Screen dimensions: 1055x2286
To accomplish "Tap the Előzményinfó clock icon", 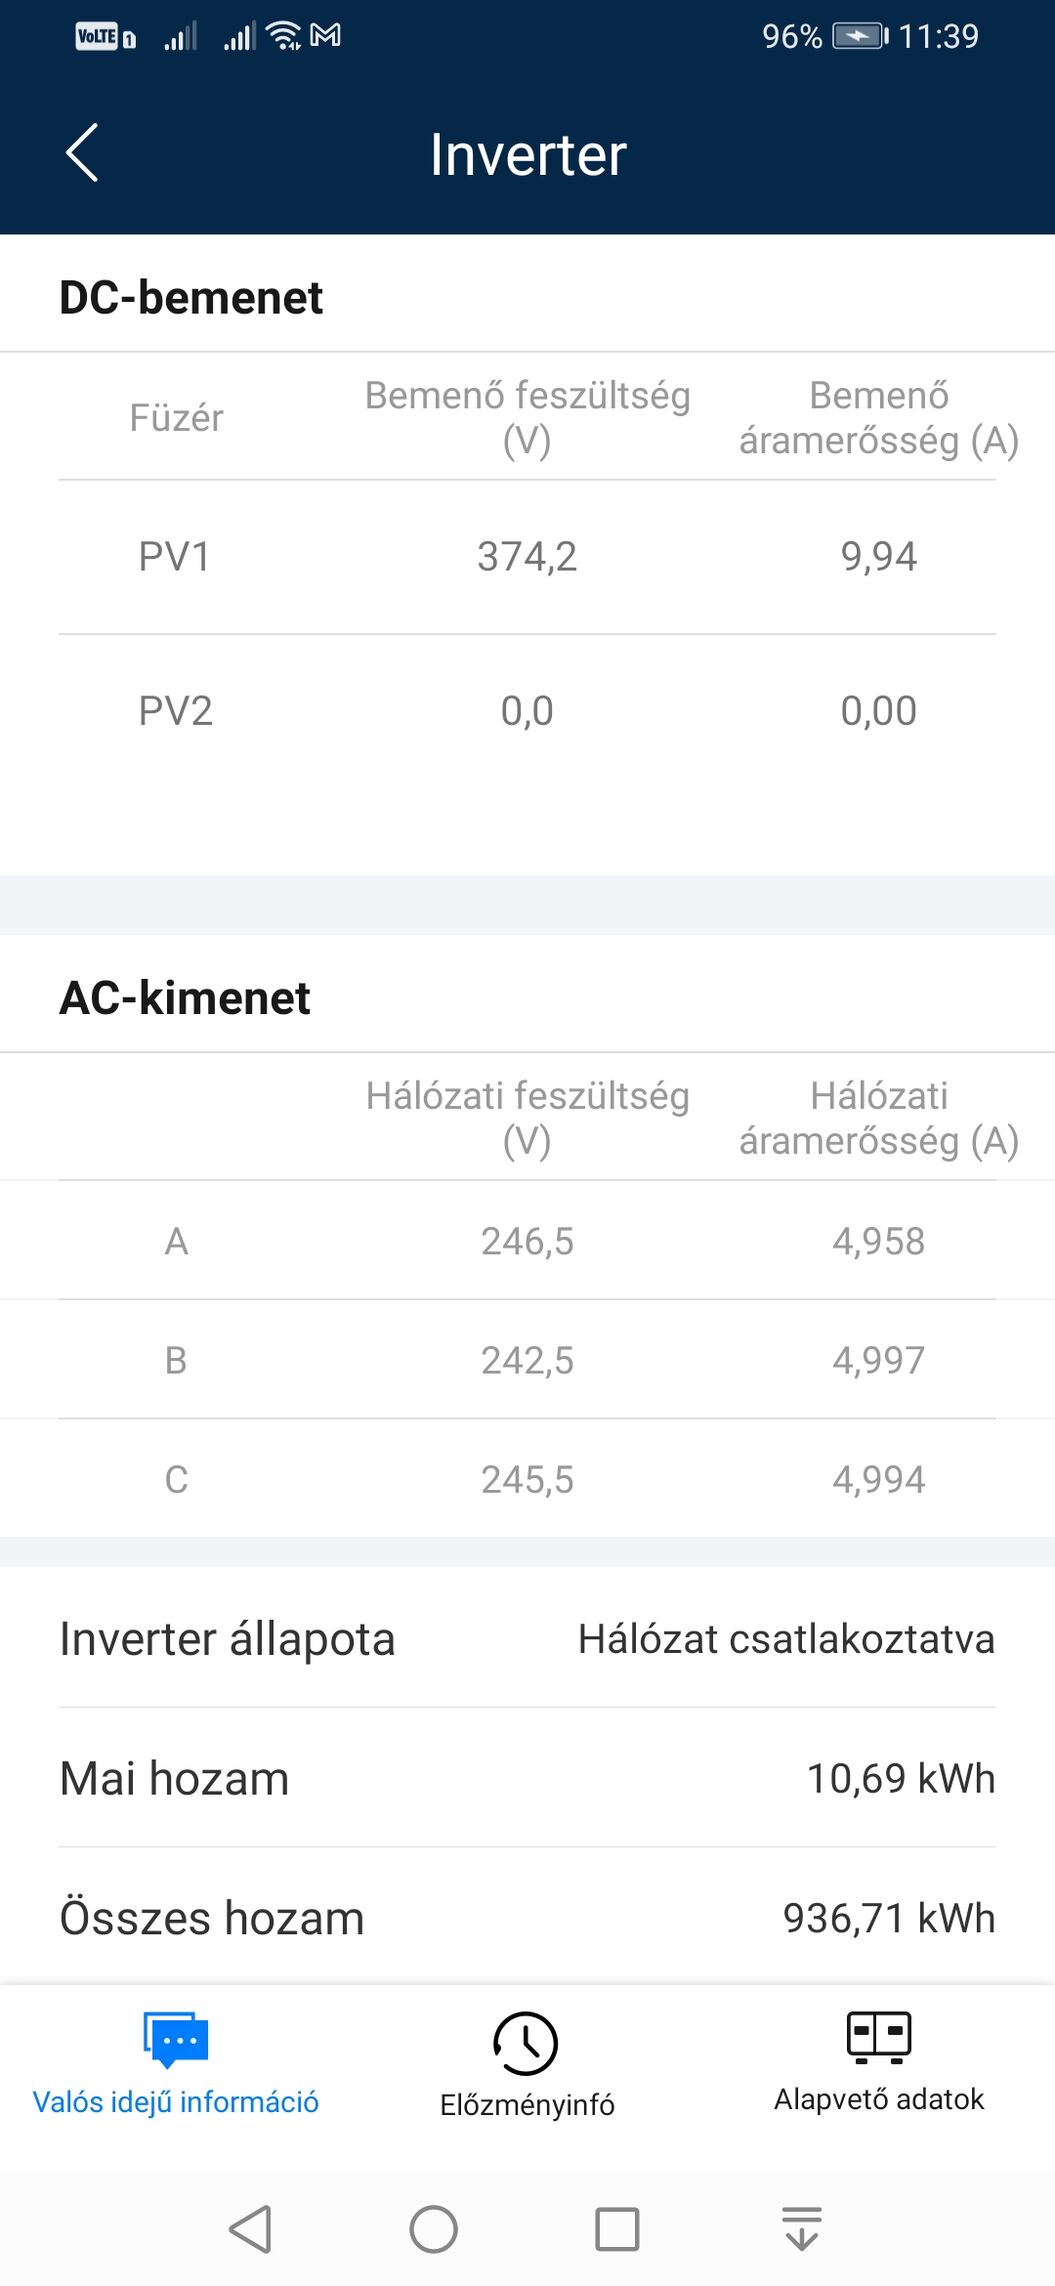I will coord(526,2042).
